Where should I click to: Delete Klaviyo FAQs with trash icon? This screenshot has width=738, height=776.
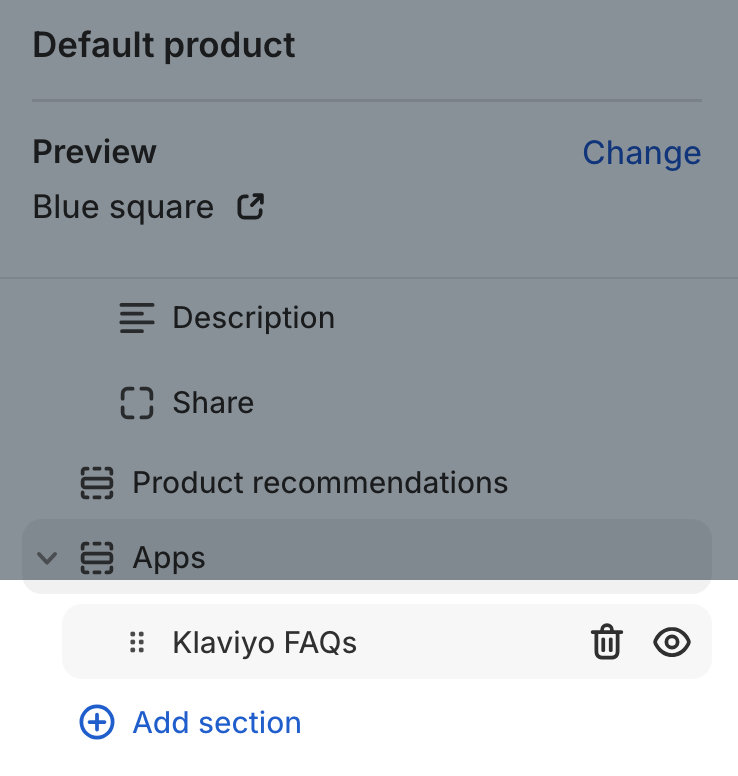(x=606, y=642)
